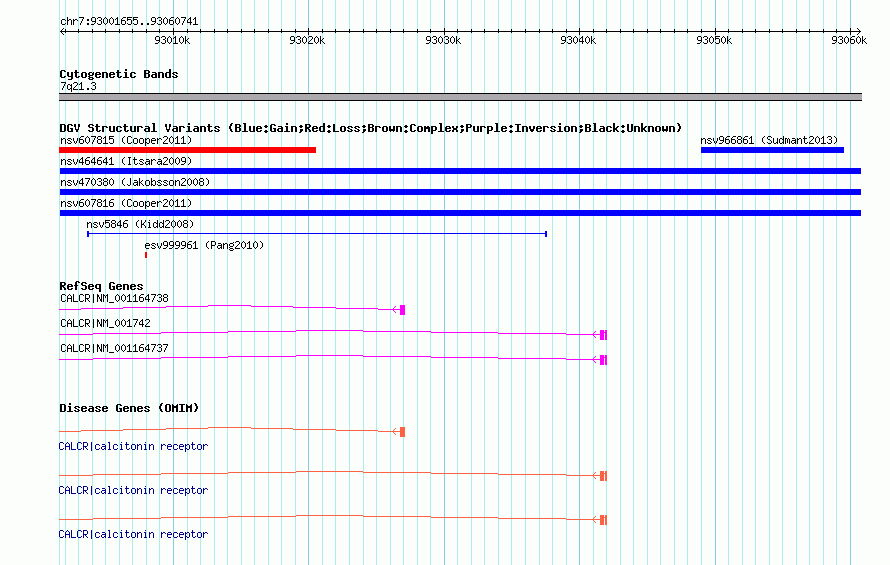The width and height of the screenshot is (890, 565).
Task: Select the CALCR|NM_001742 transcript label
Action: 105,323
